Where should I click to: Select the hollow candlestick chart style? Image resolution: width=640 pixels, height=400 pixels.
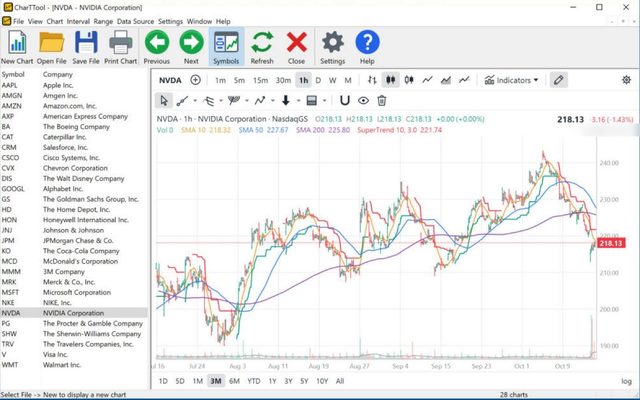click(409, 80)
